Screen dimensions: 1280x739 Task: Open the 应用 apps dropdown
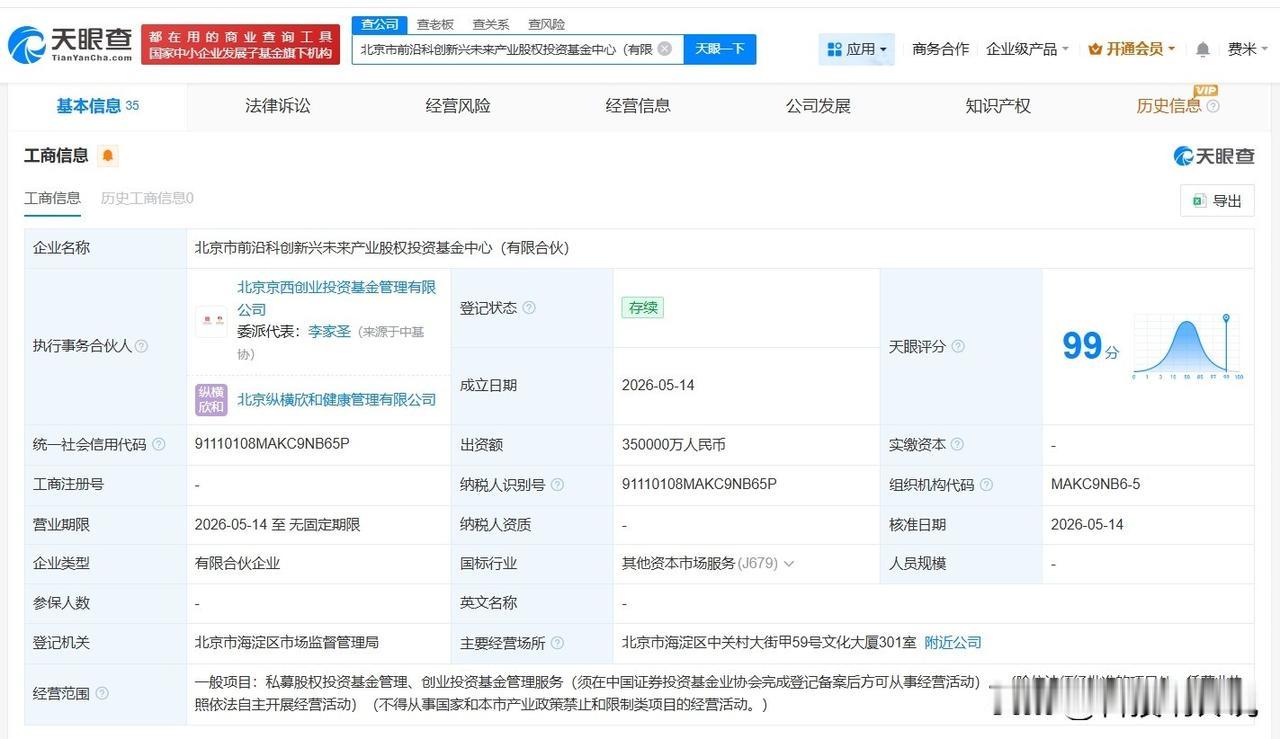pos(857,49)
